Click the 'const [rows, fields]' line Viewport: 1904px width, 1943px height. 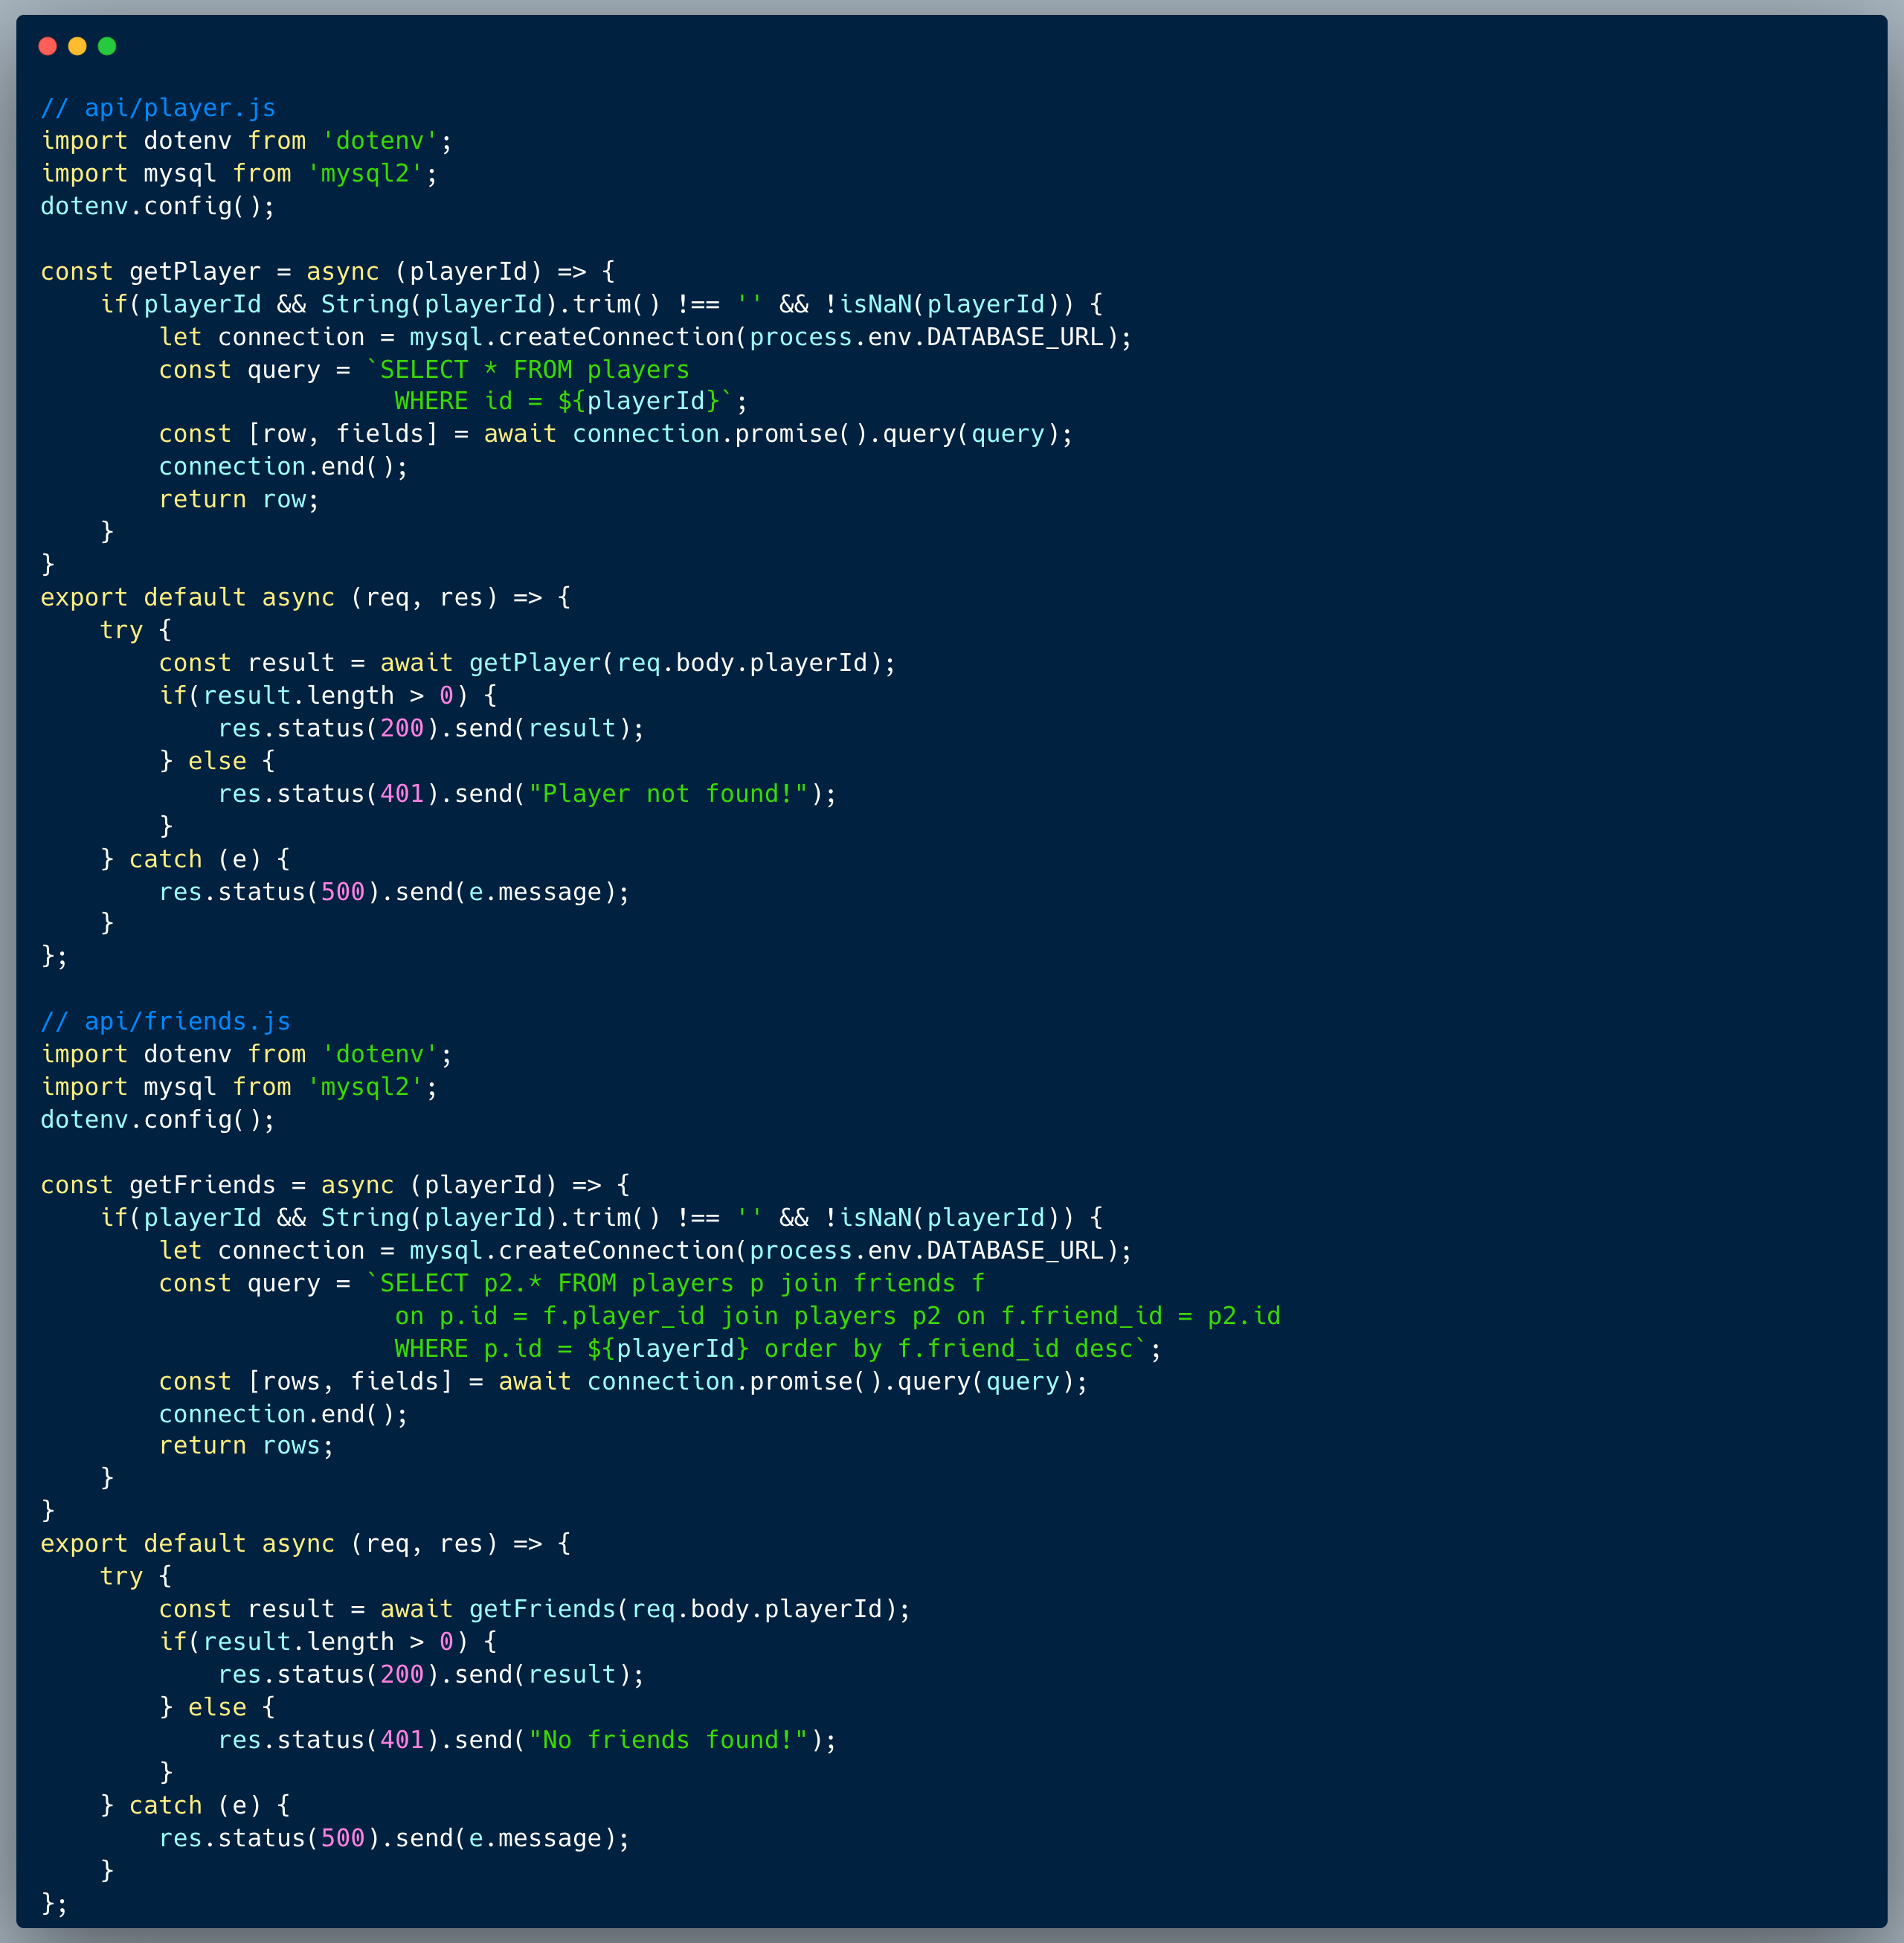pos(623,1381)
